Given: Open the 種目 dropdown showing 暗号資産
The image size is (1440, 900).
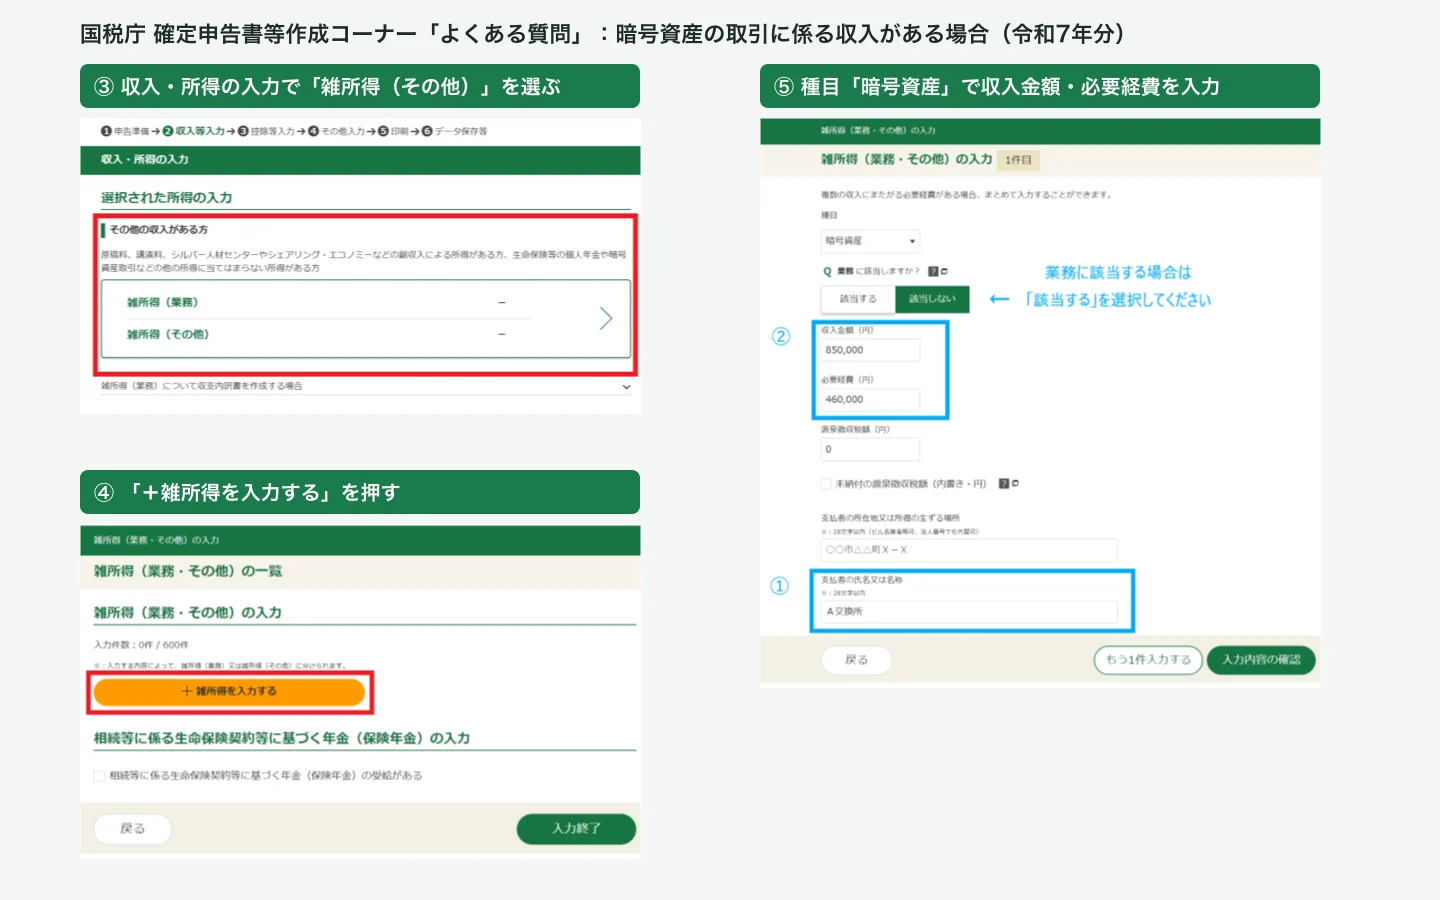Looking at the screenshot, I should point(870,241).
